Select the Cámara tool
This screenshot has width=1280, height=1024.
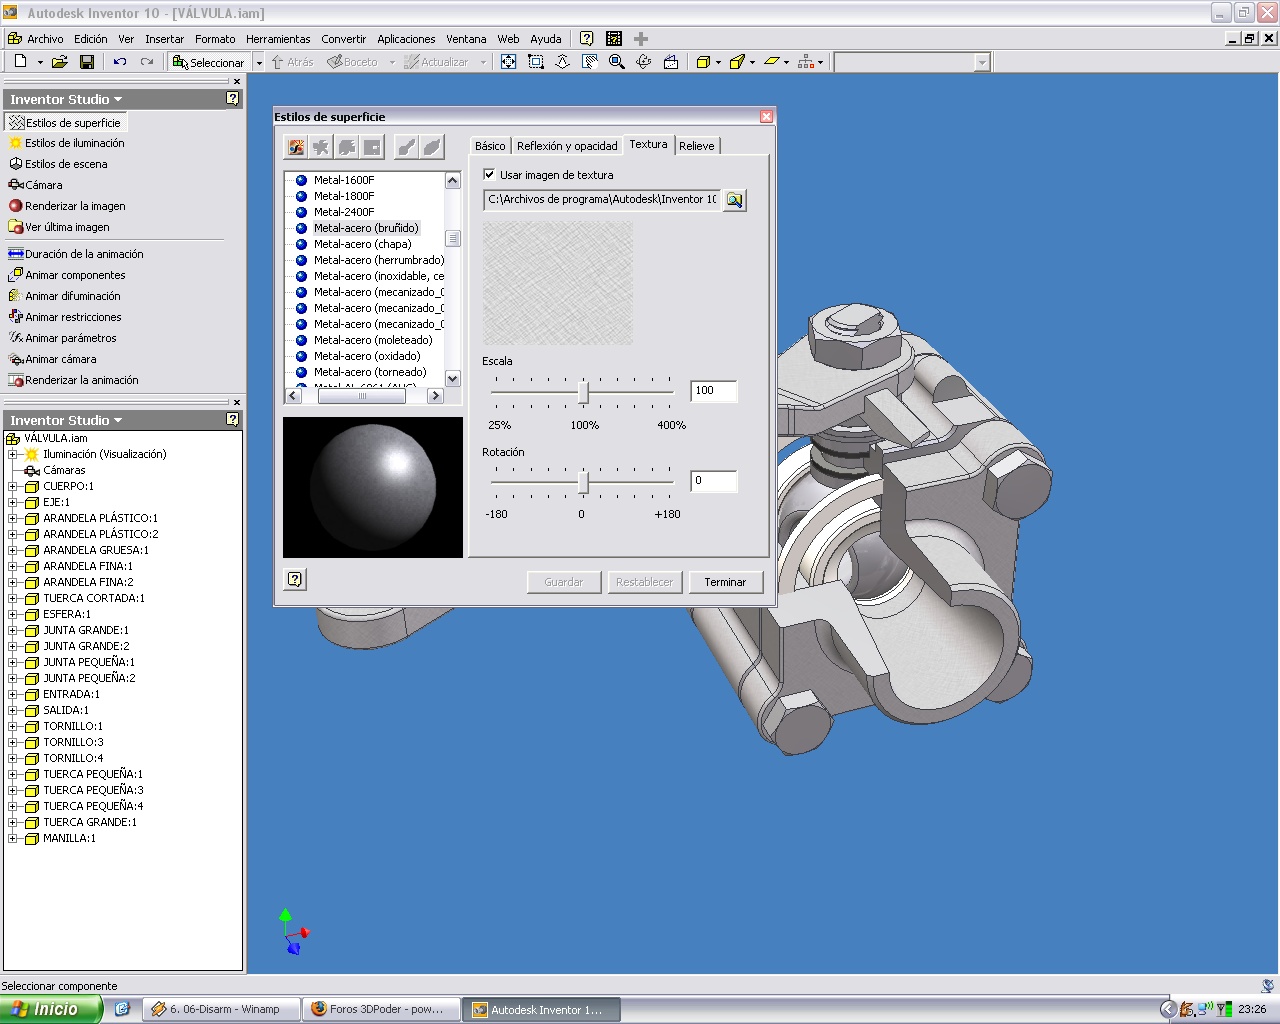coord(35,185)
